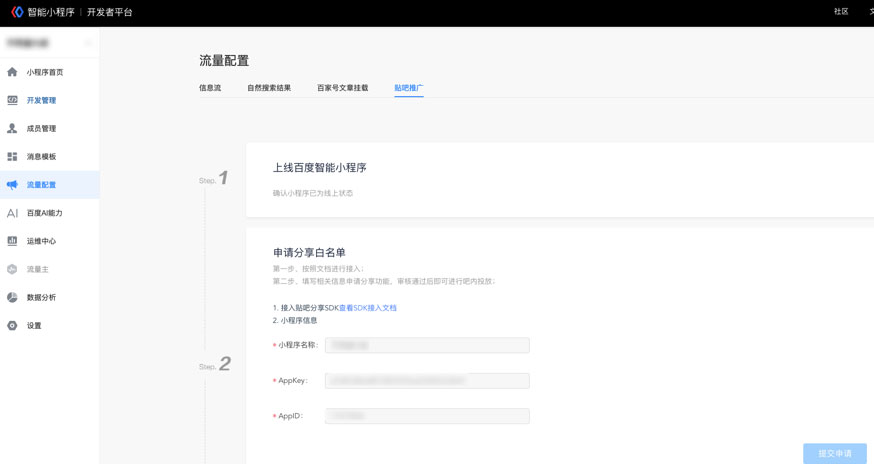874x464 pixels.
Task: Open 开发管理 via its code icon
Action: [x=12, y=100]
